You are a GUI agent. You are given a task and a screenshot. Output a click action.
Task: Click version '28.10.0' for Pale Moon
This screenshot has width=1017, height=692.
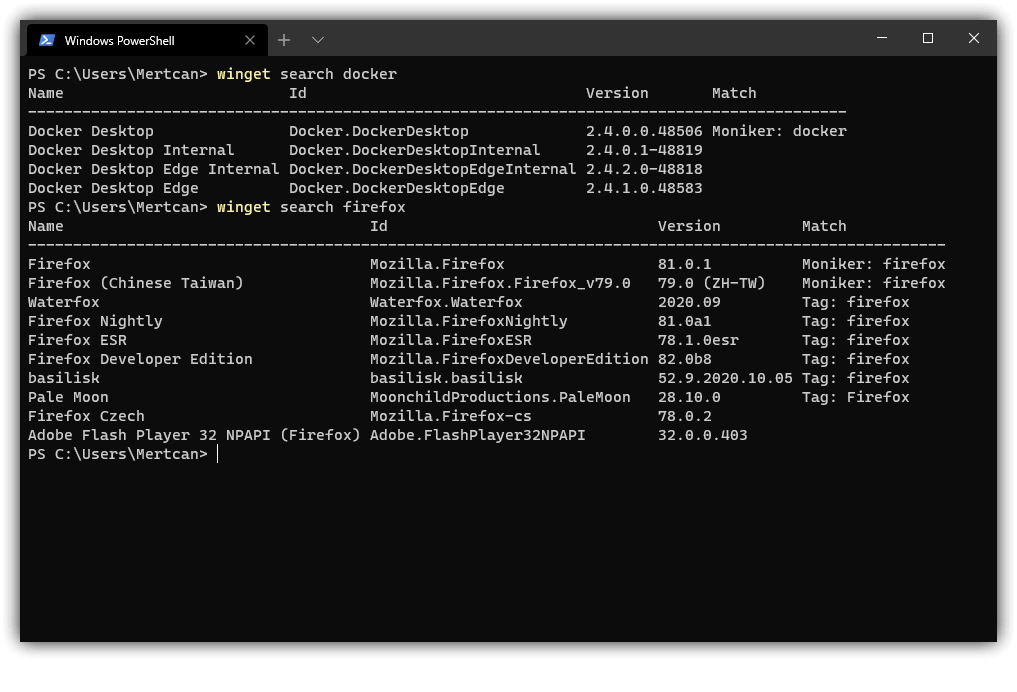click(x=689, y=397)
